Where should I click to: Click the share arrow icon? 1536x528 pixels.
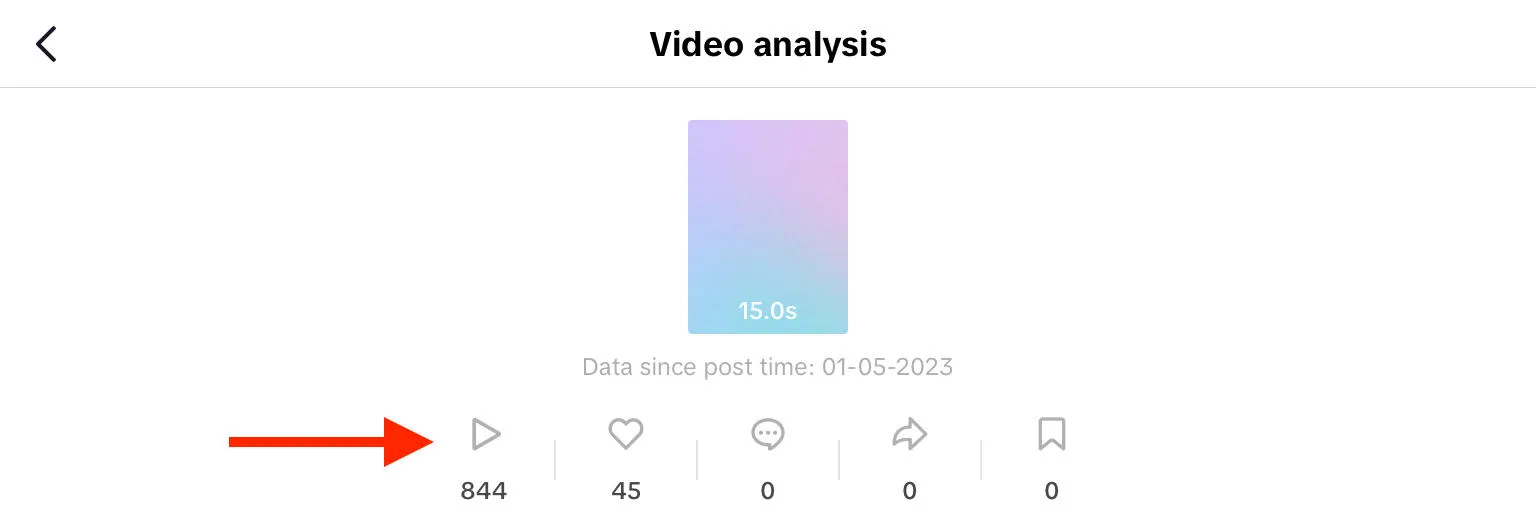pyautogui.click(x=909, y=434)
